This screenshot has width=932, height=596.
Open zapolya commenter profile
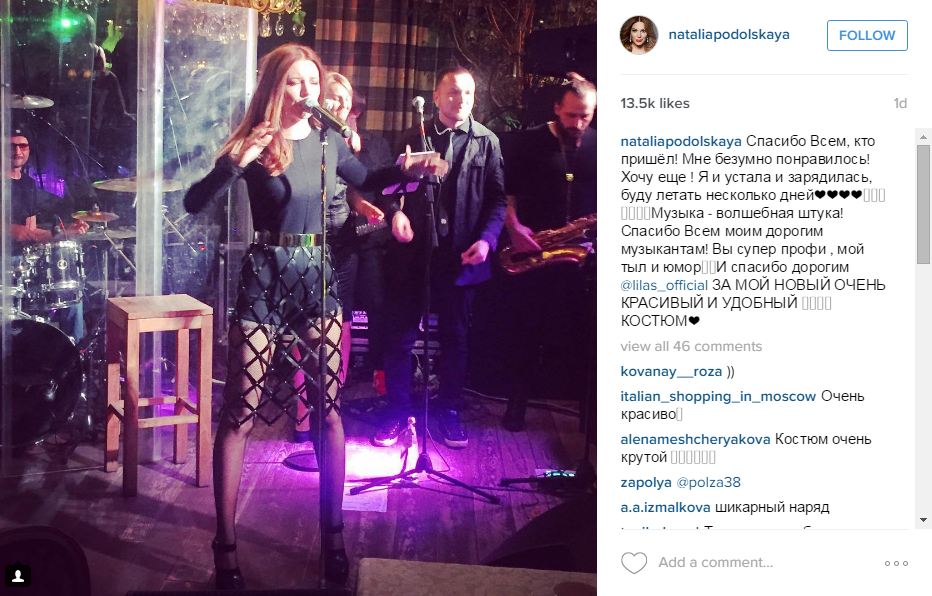pyautogui.click(x=646, y=483)
